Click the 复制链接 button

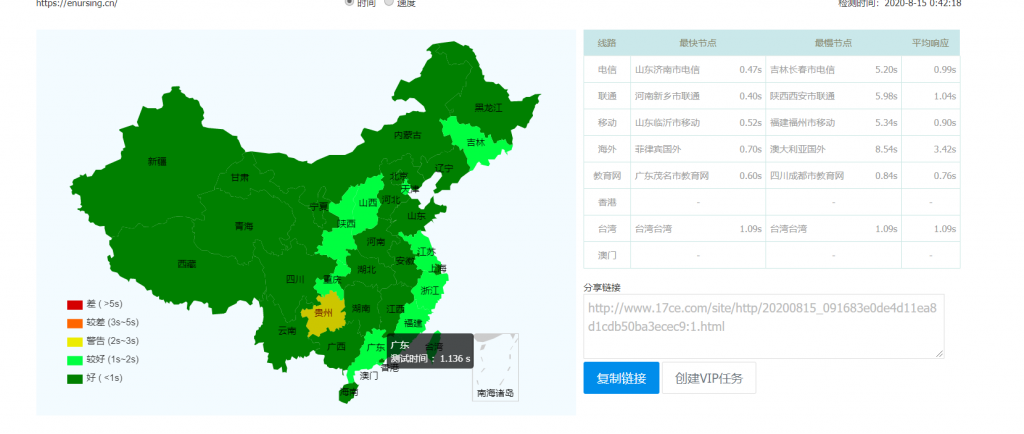[621, 379]
